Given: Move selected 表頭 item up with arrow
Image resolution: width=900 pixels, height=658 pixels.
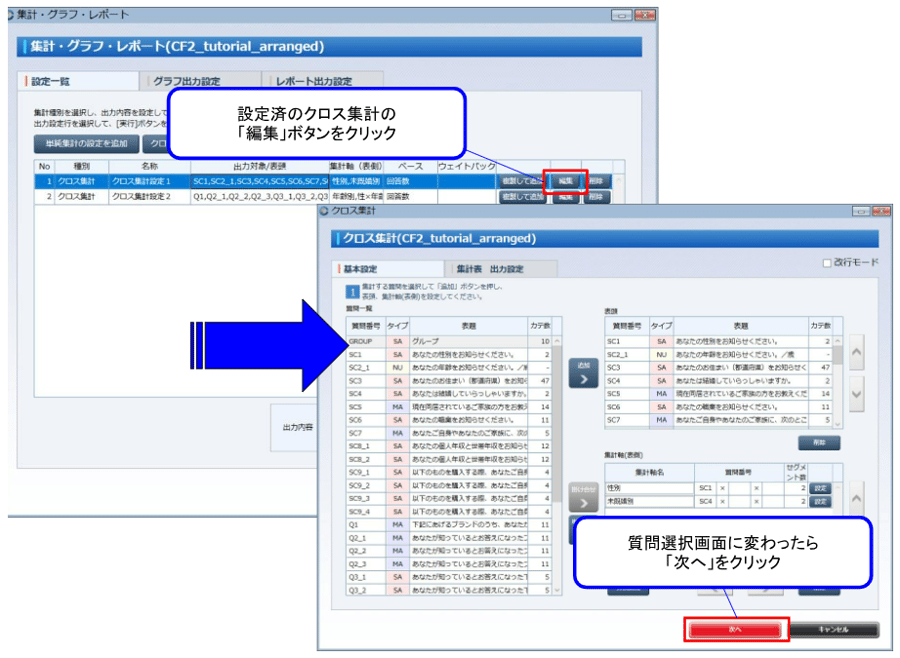Looking at the screenshot, I should [x=857, y=352].
